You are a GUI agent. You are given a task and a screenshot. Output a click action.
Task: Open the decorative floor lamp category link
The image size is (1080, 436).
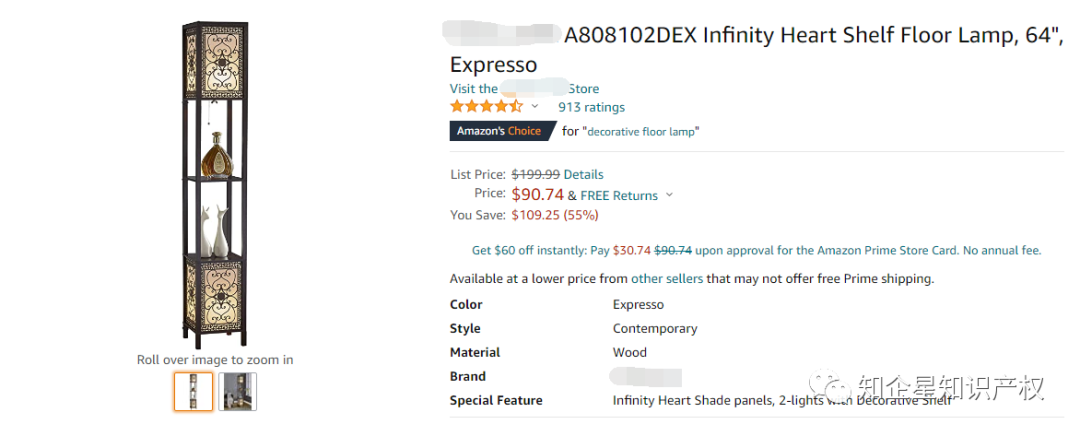coord(642,131)
